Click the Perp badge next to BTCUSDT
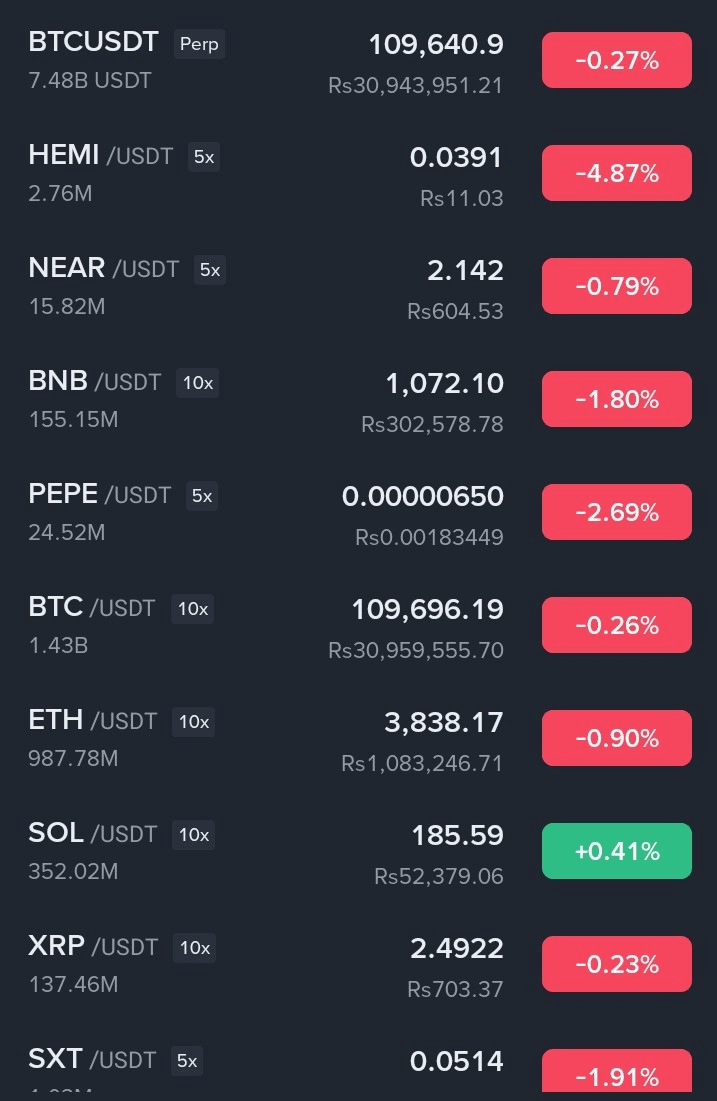This screenshot has height=1101, width=717. [x=199, y=45]
